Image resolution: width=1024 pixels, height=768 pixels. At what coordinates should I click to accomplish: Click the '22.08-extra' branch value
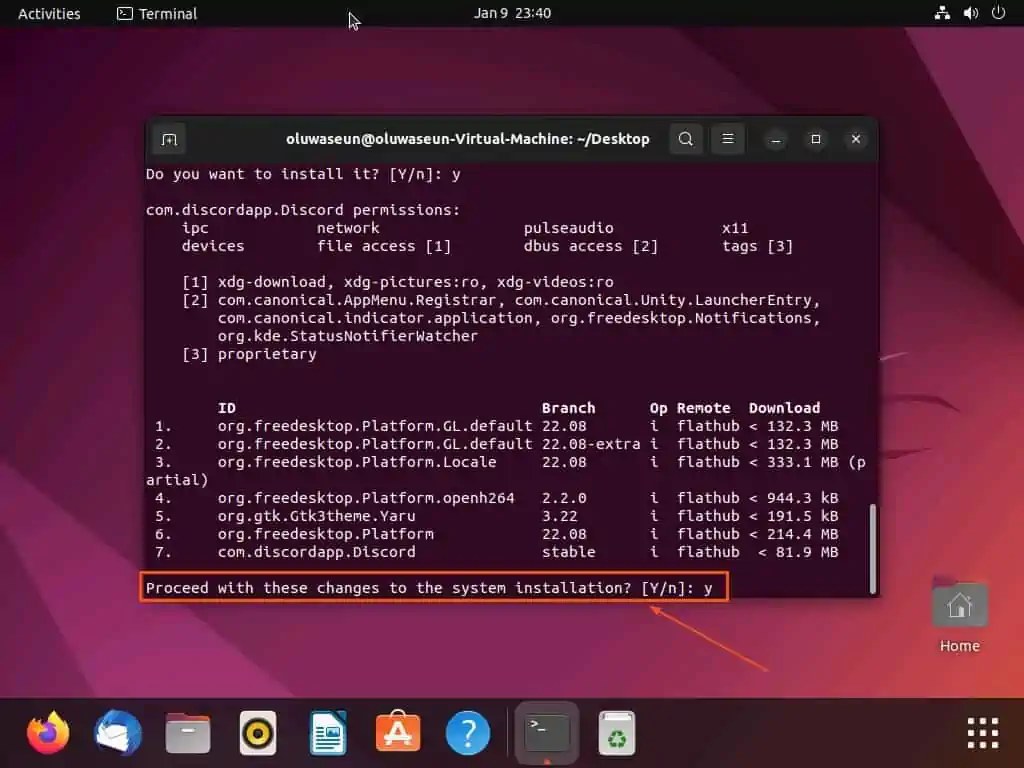point(591,444)
